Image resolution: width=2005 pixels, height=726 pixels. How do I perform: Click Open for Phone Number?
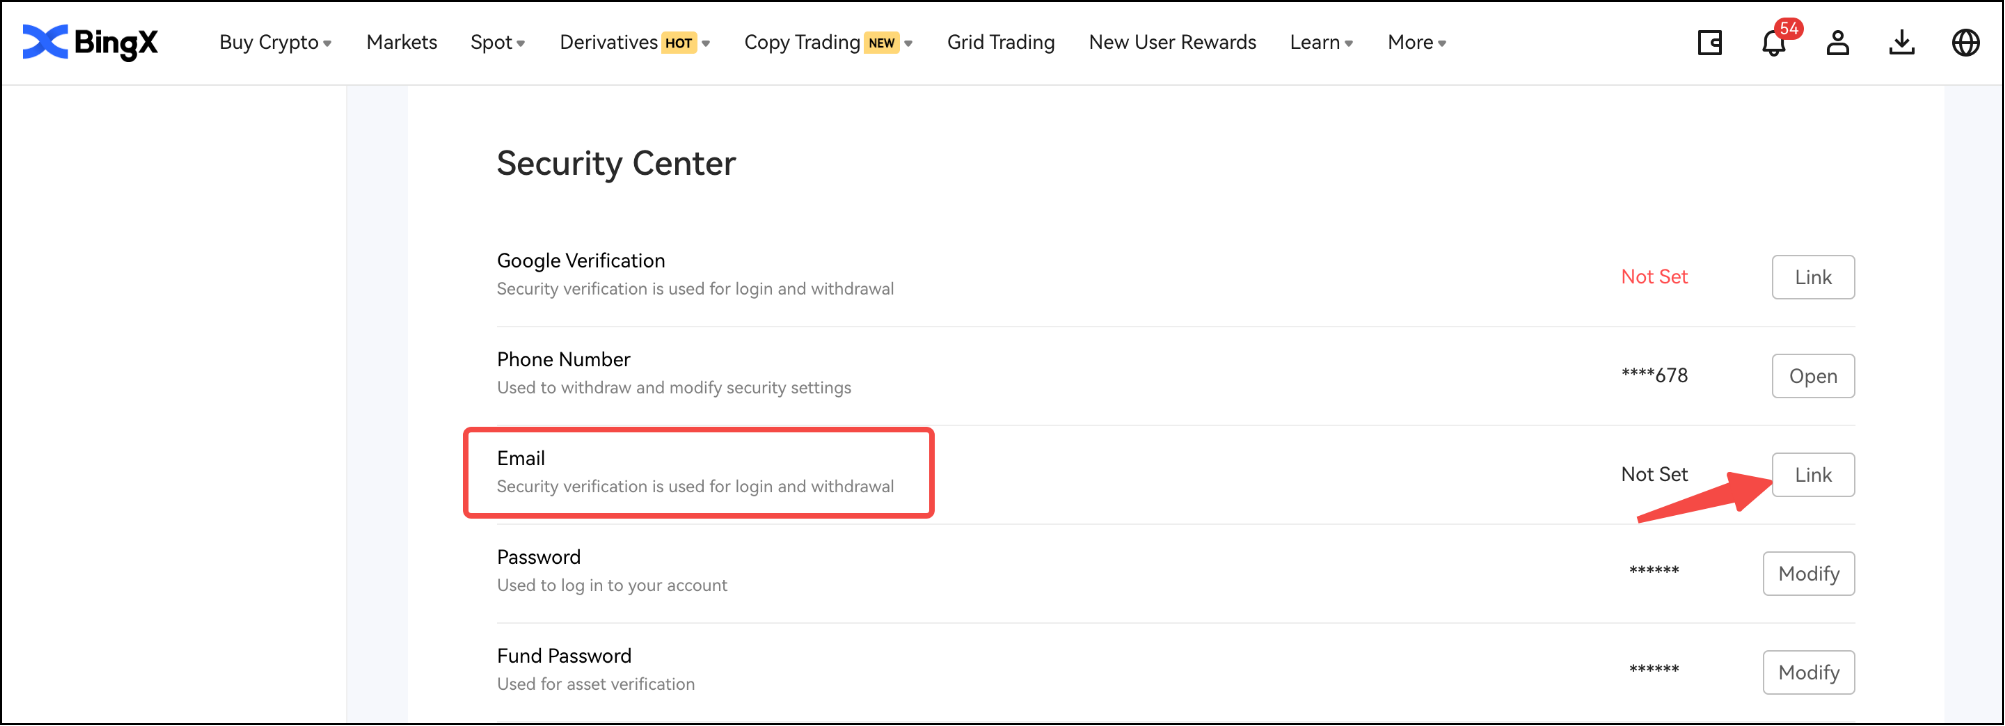pyautogui.click(x=1812, y=376)
